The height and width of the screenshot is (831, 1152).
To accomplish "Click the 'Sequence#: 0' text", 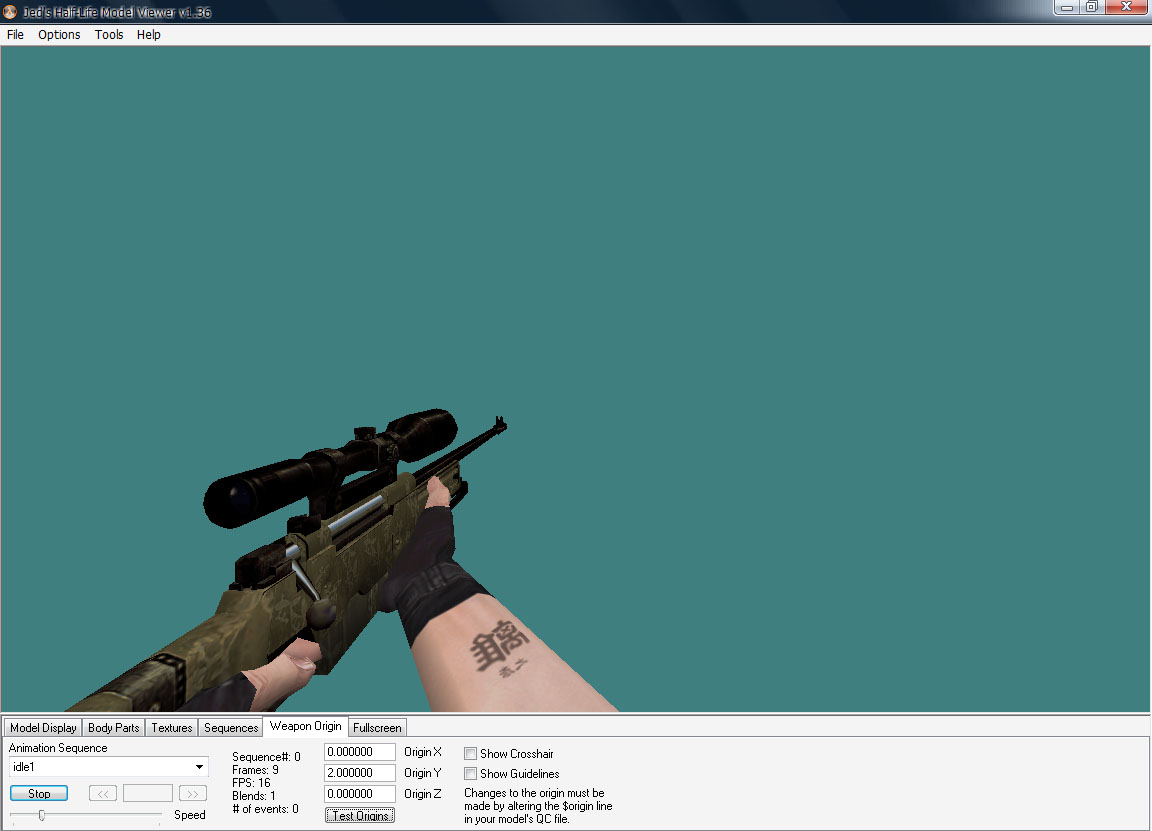I will (x=266, y=757).
